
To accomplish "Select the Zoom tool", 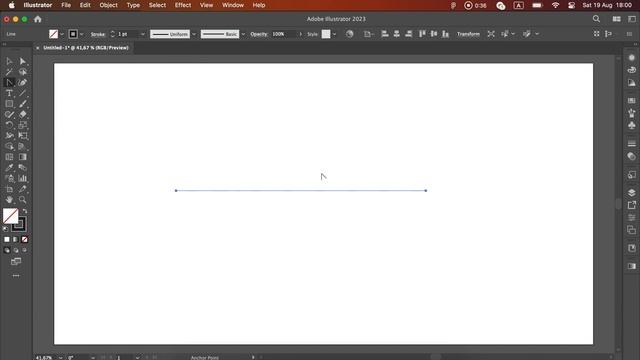I will click(x=23, y=200).
